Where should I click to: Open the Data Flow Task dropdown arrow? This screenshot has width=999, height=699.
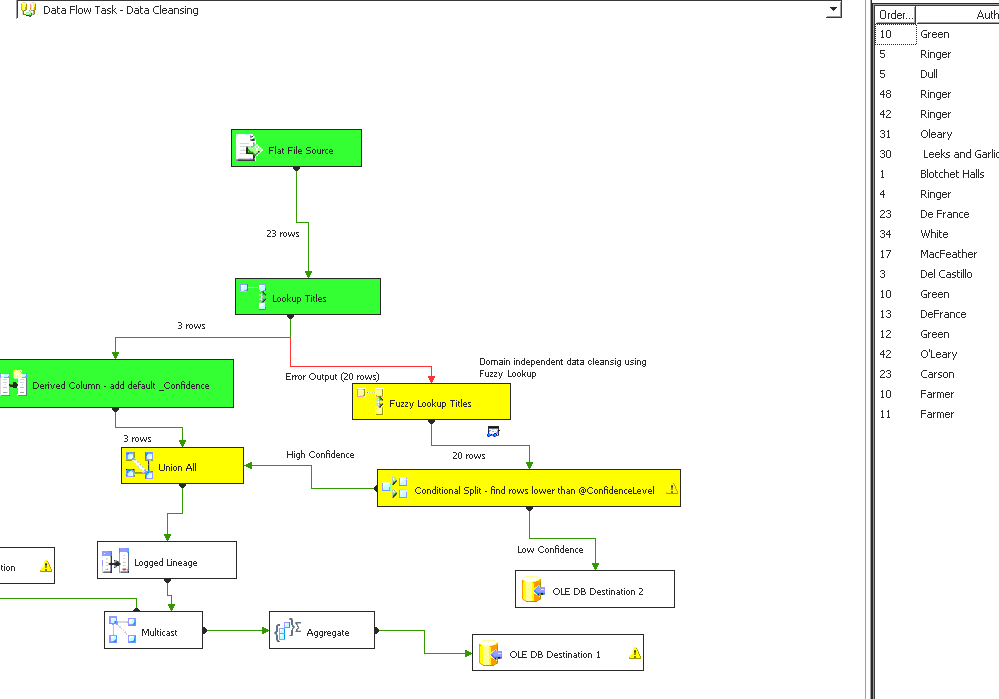tap(833, 9)
